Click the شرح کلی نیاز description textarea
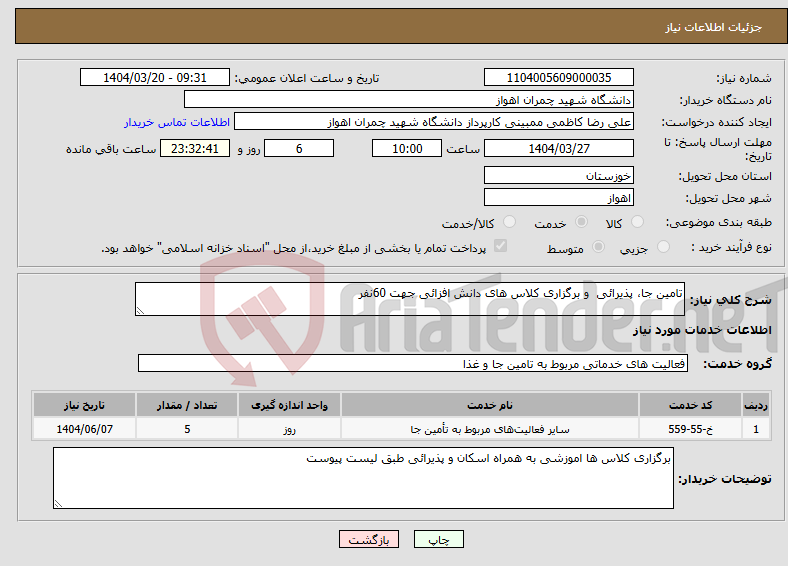Viewport: 788px width, 566px height. click(x=410, y=299)
